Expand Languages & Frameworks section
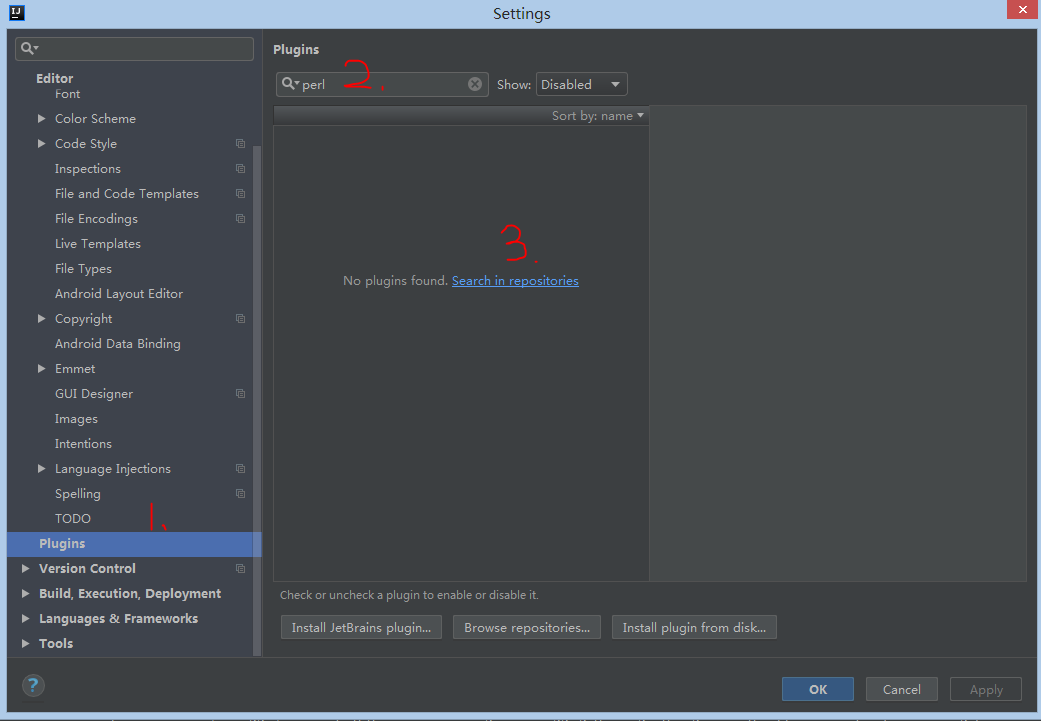This screenshot has width=1041, height=721. [x=25, y=619]
